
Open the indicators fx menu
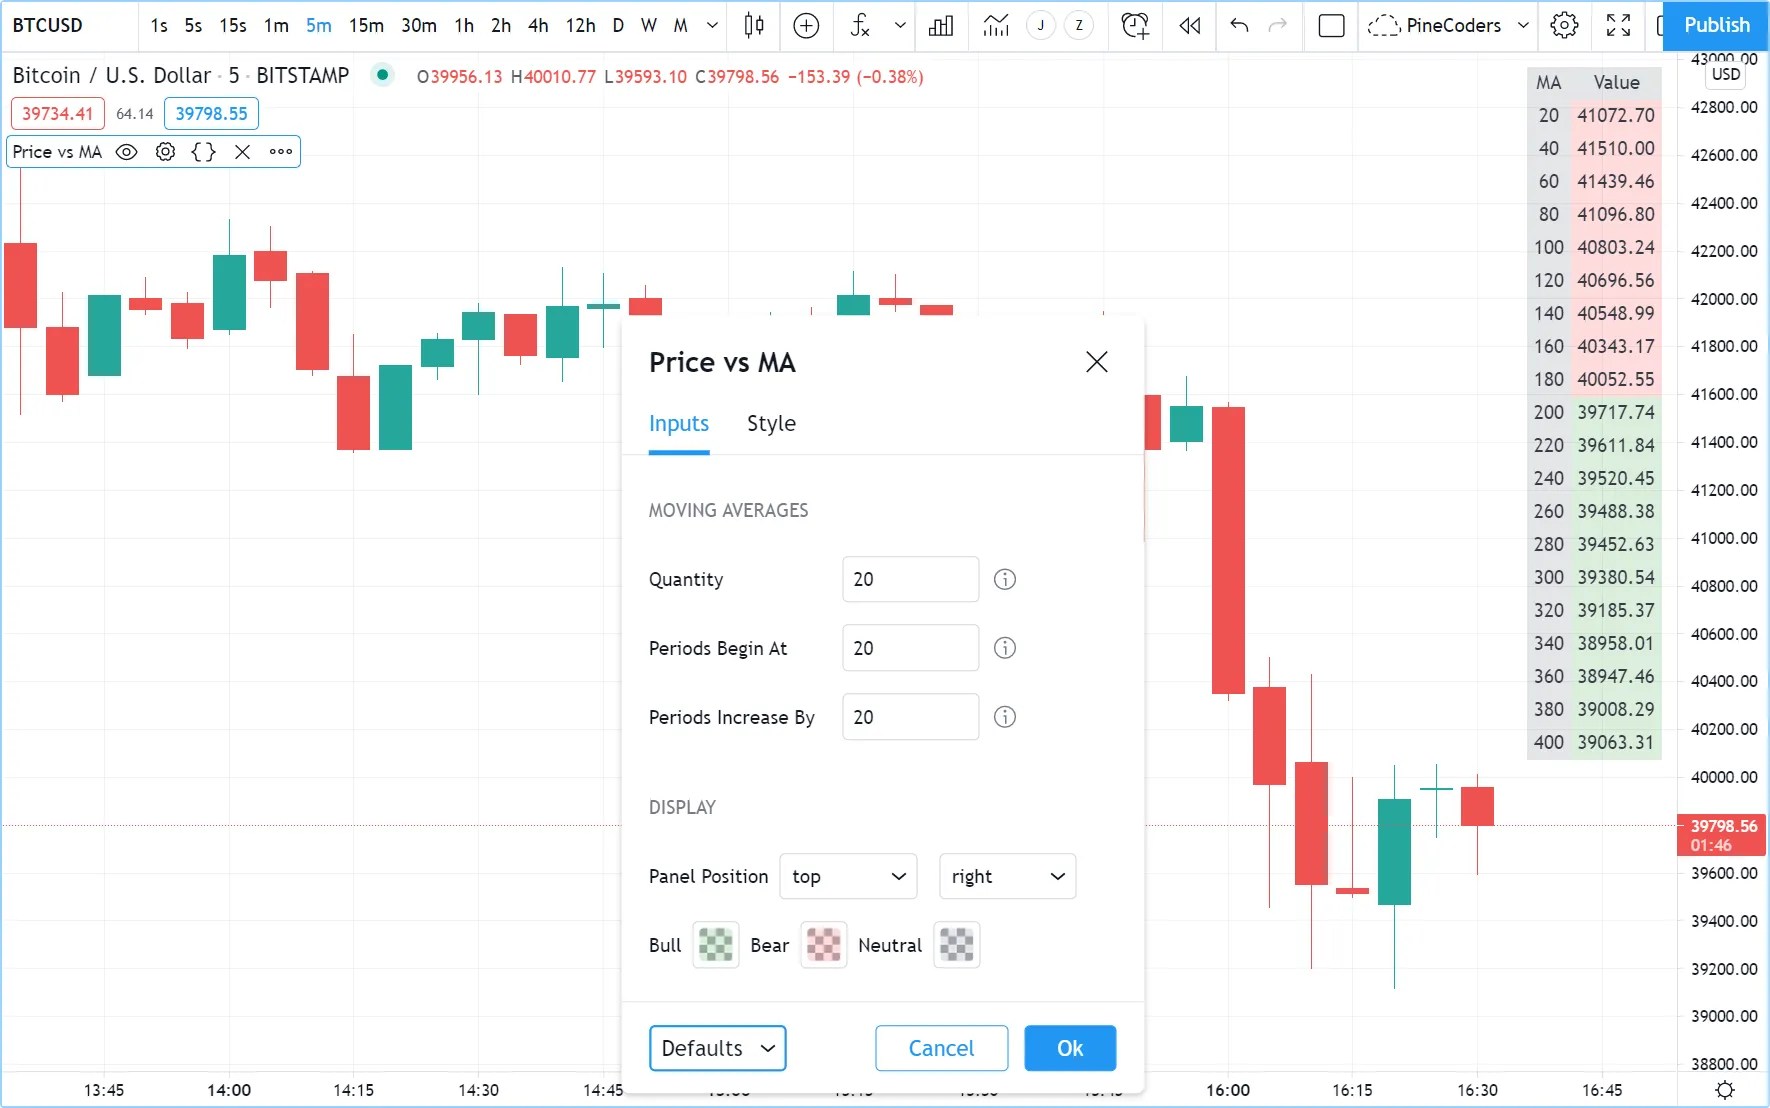(860, 26)
